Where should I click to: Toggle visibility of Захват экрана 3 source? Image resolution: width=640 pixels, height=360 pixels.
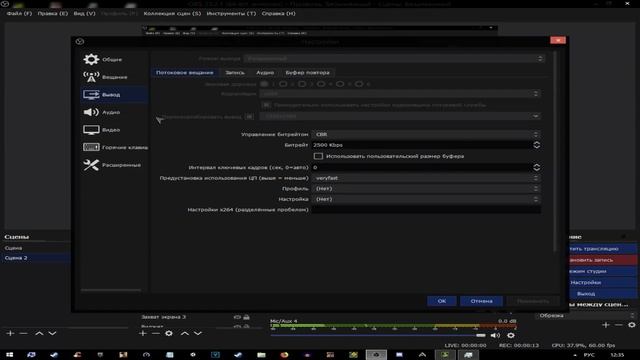237,317
